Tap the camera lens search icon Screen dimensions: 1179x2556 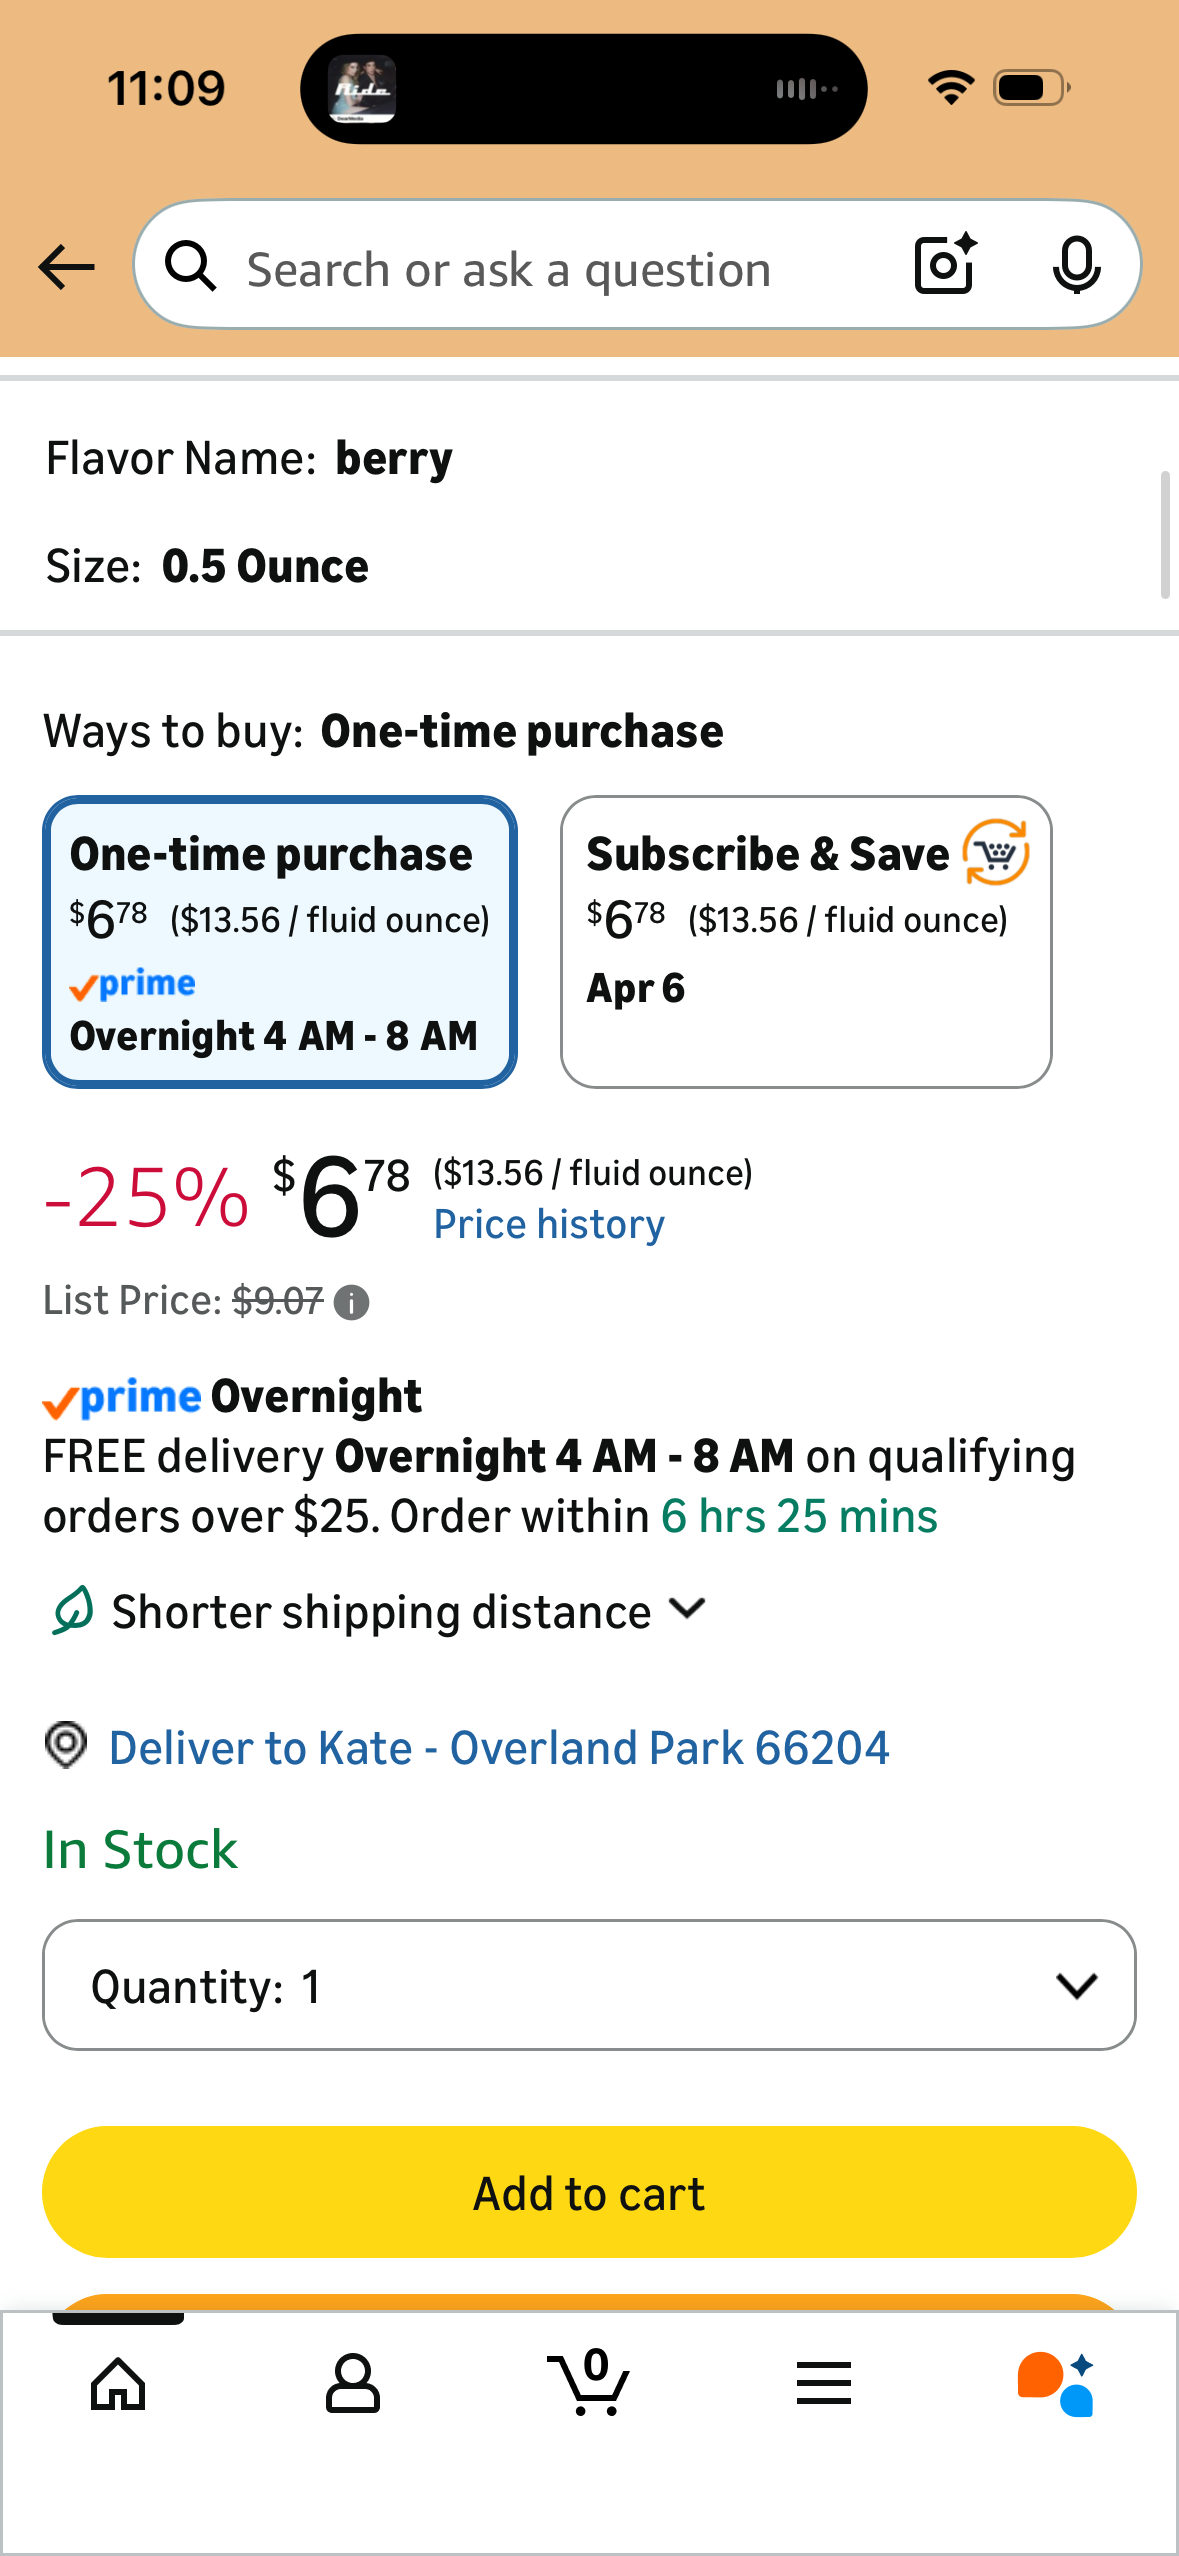point(945,265)
